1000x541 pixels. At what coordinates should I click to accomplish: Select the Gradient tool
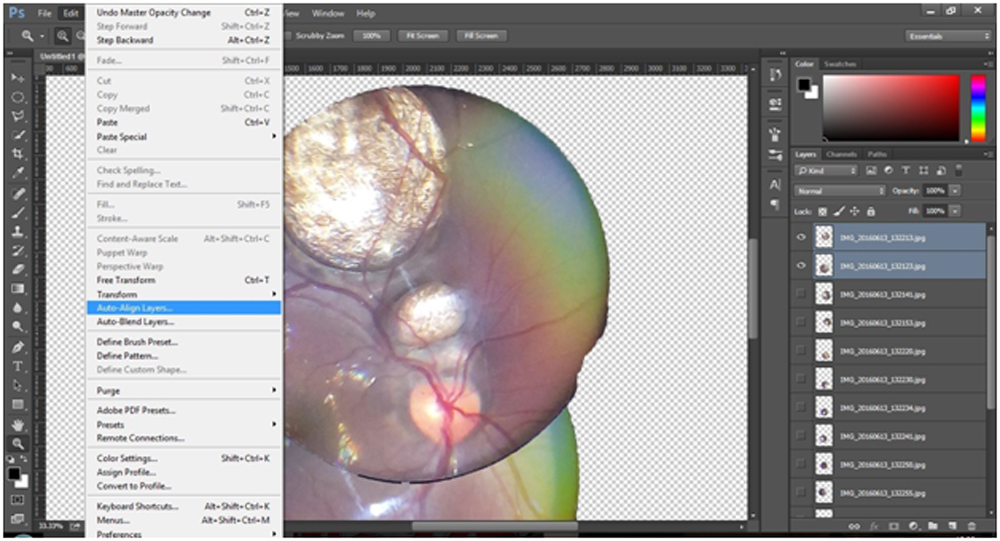point(17,288)
